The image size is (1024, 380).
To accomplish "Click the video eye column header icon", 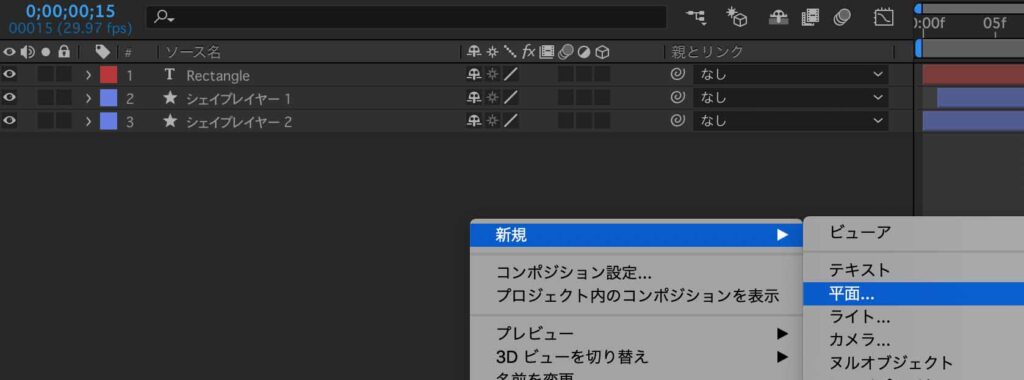I will [x=9, y=52].
